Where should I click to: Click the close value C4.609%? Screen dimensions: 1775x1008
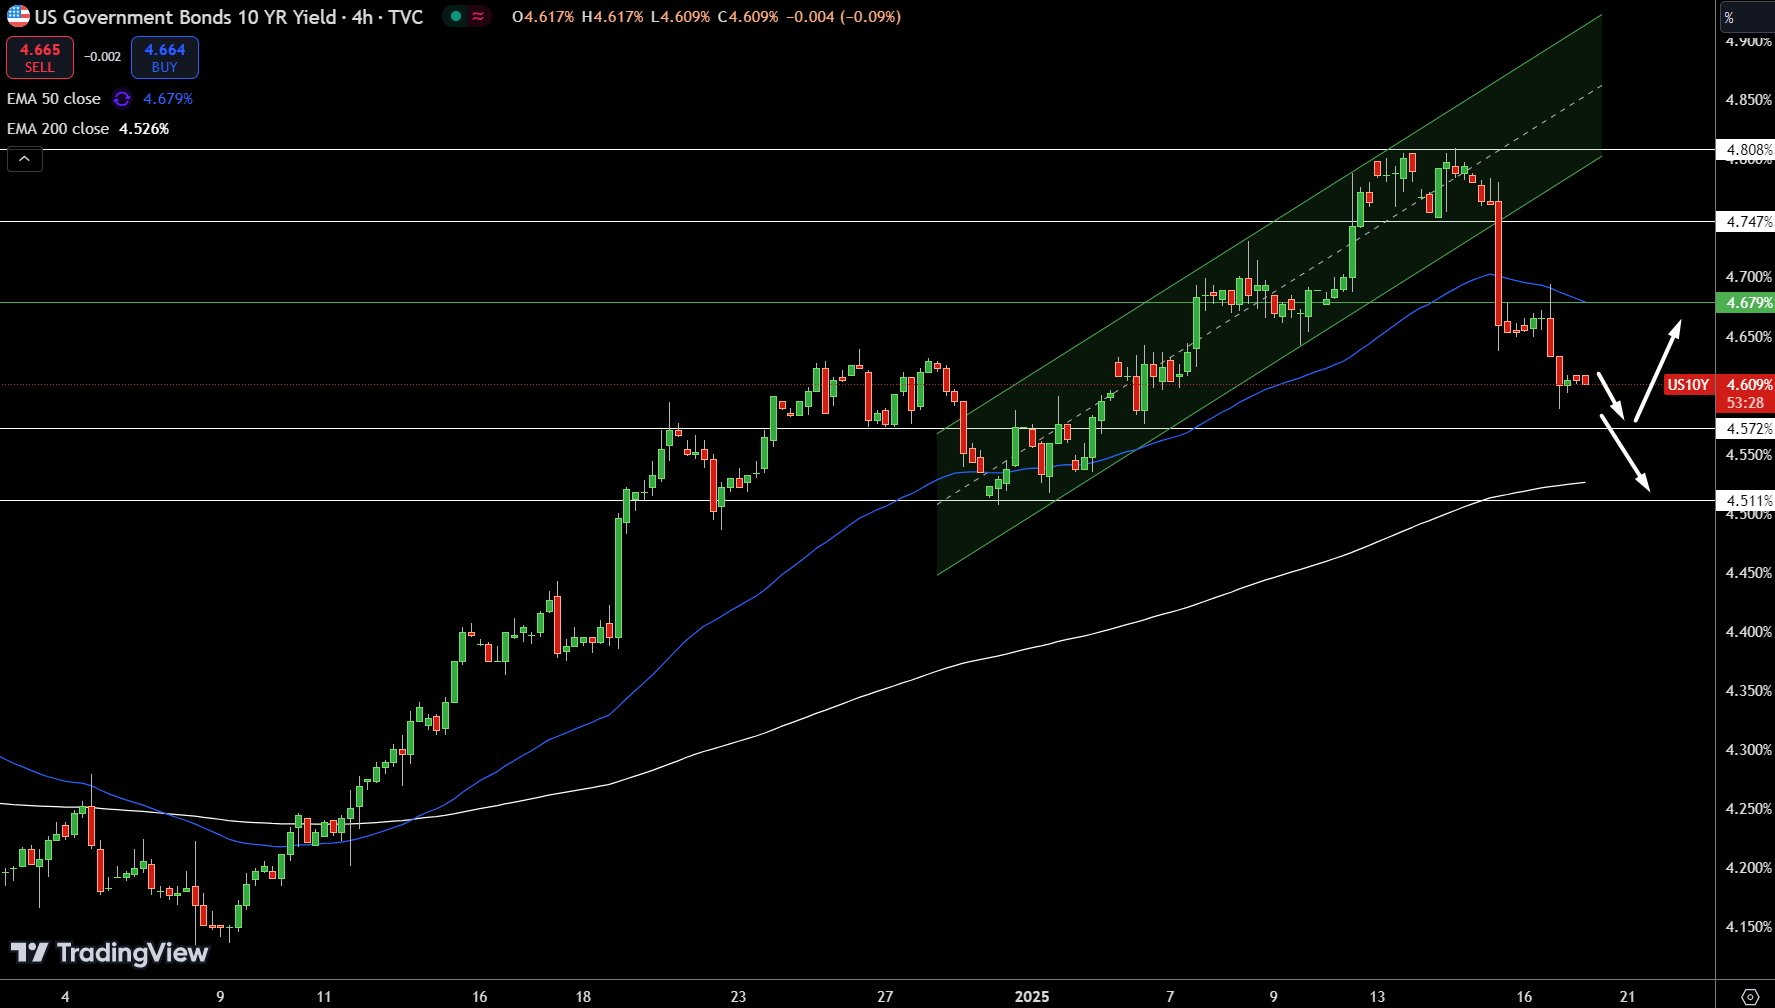(748, 17)
